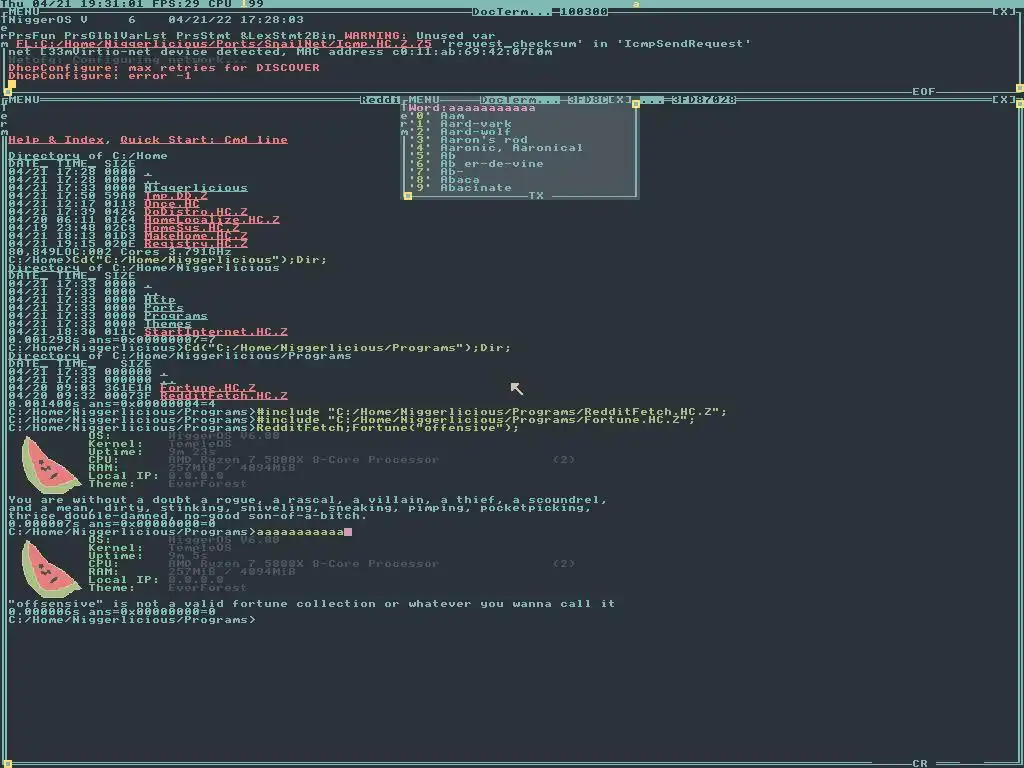Open the Programs directory entry

[176, 316]
